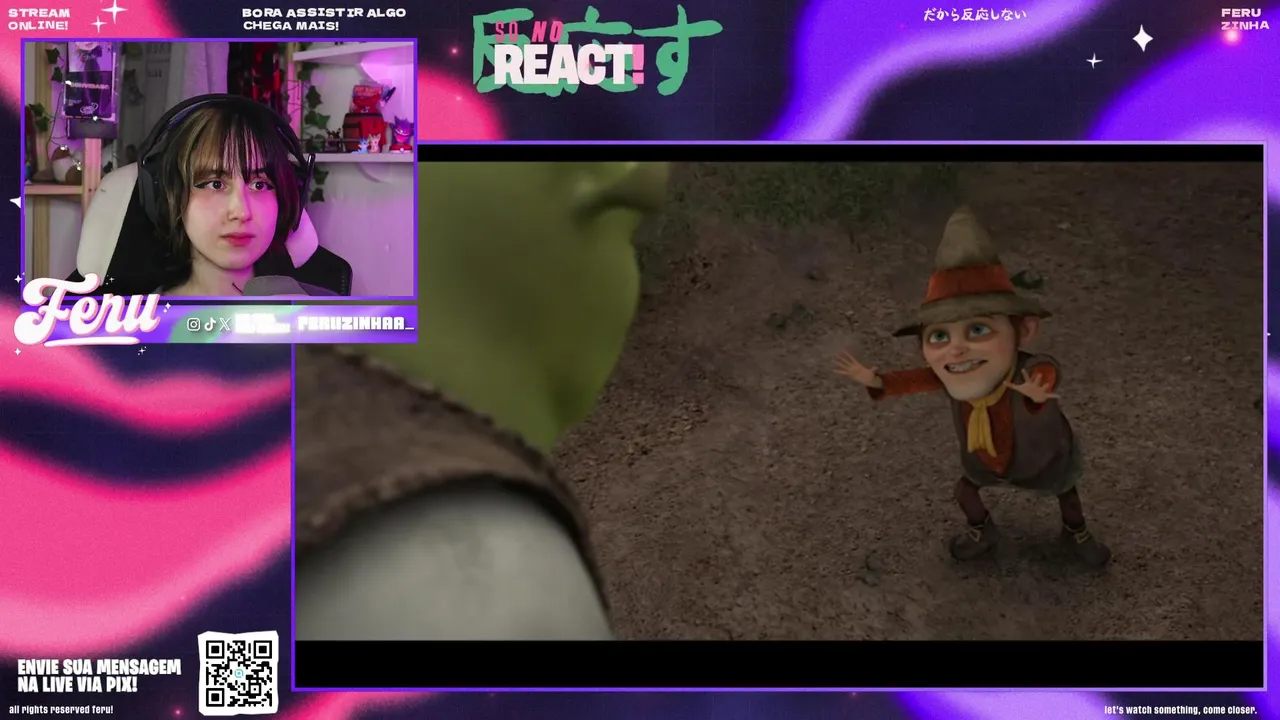Viewport: 1280px width, 720px height.
Task: Click the Japanese text 'だから反応しない'
Action: click(975, 15)
